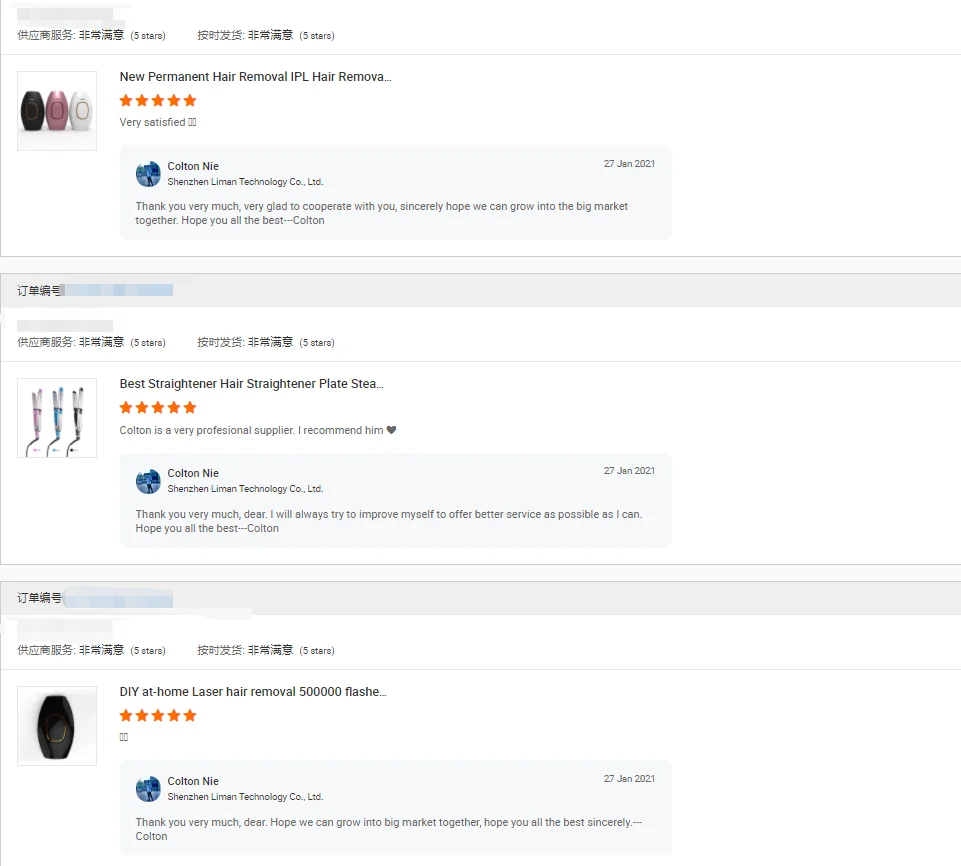Click the 27 Jan 2021 date on the IPL reply

[x=629, y=164]
